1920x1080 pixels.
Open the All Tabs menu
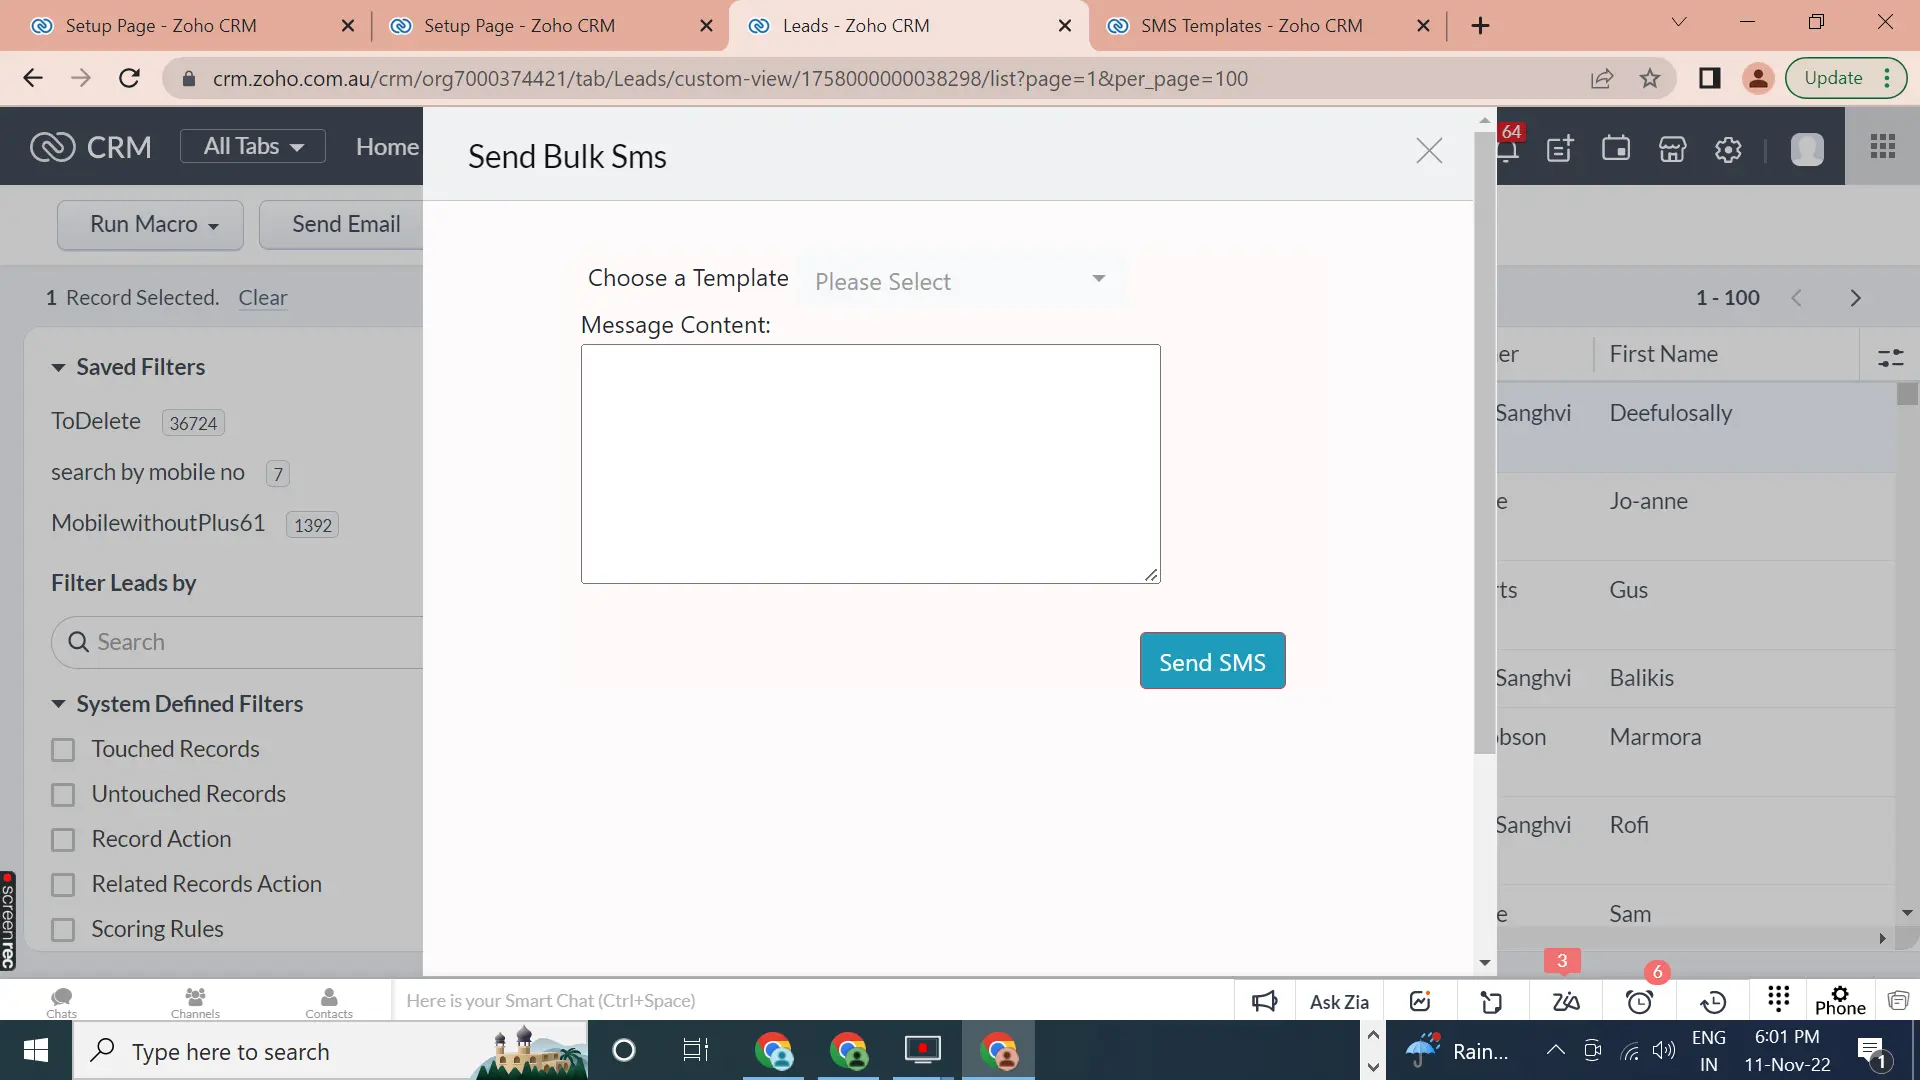252,146
